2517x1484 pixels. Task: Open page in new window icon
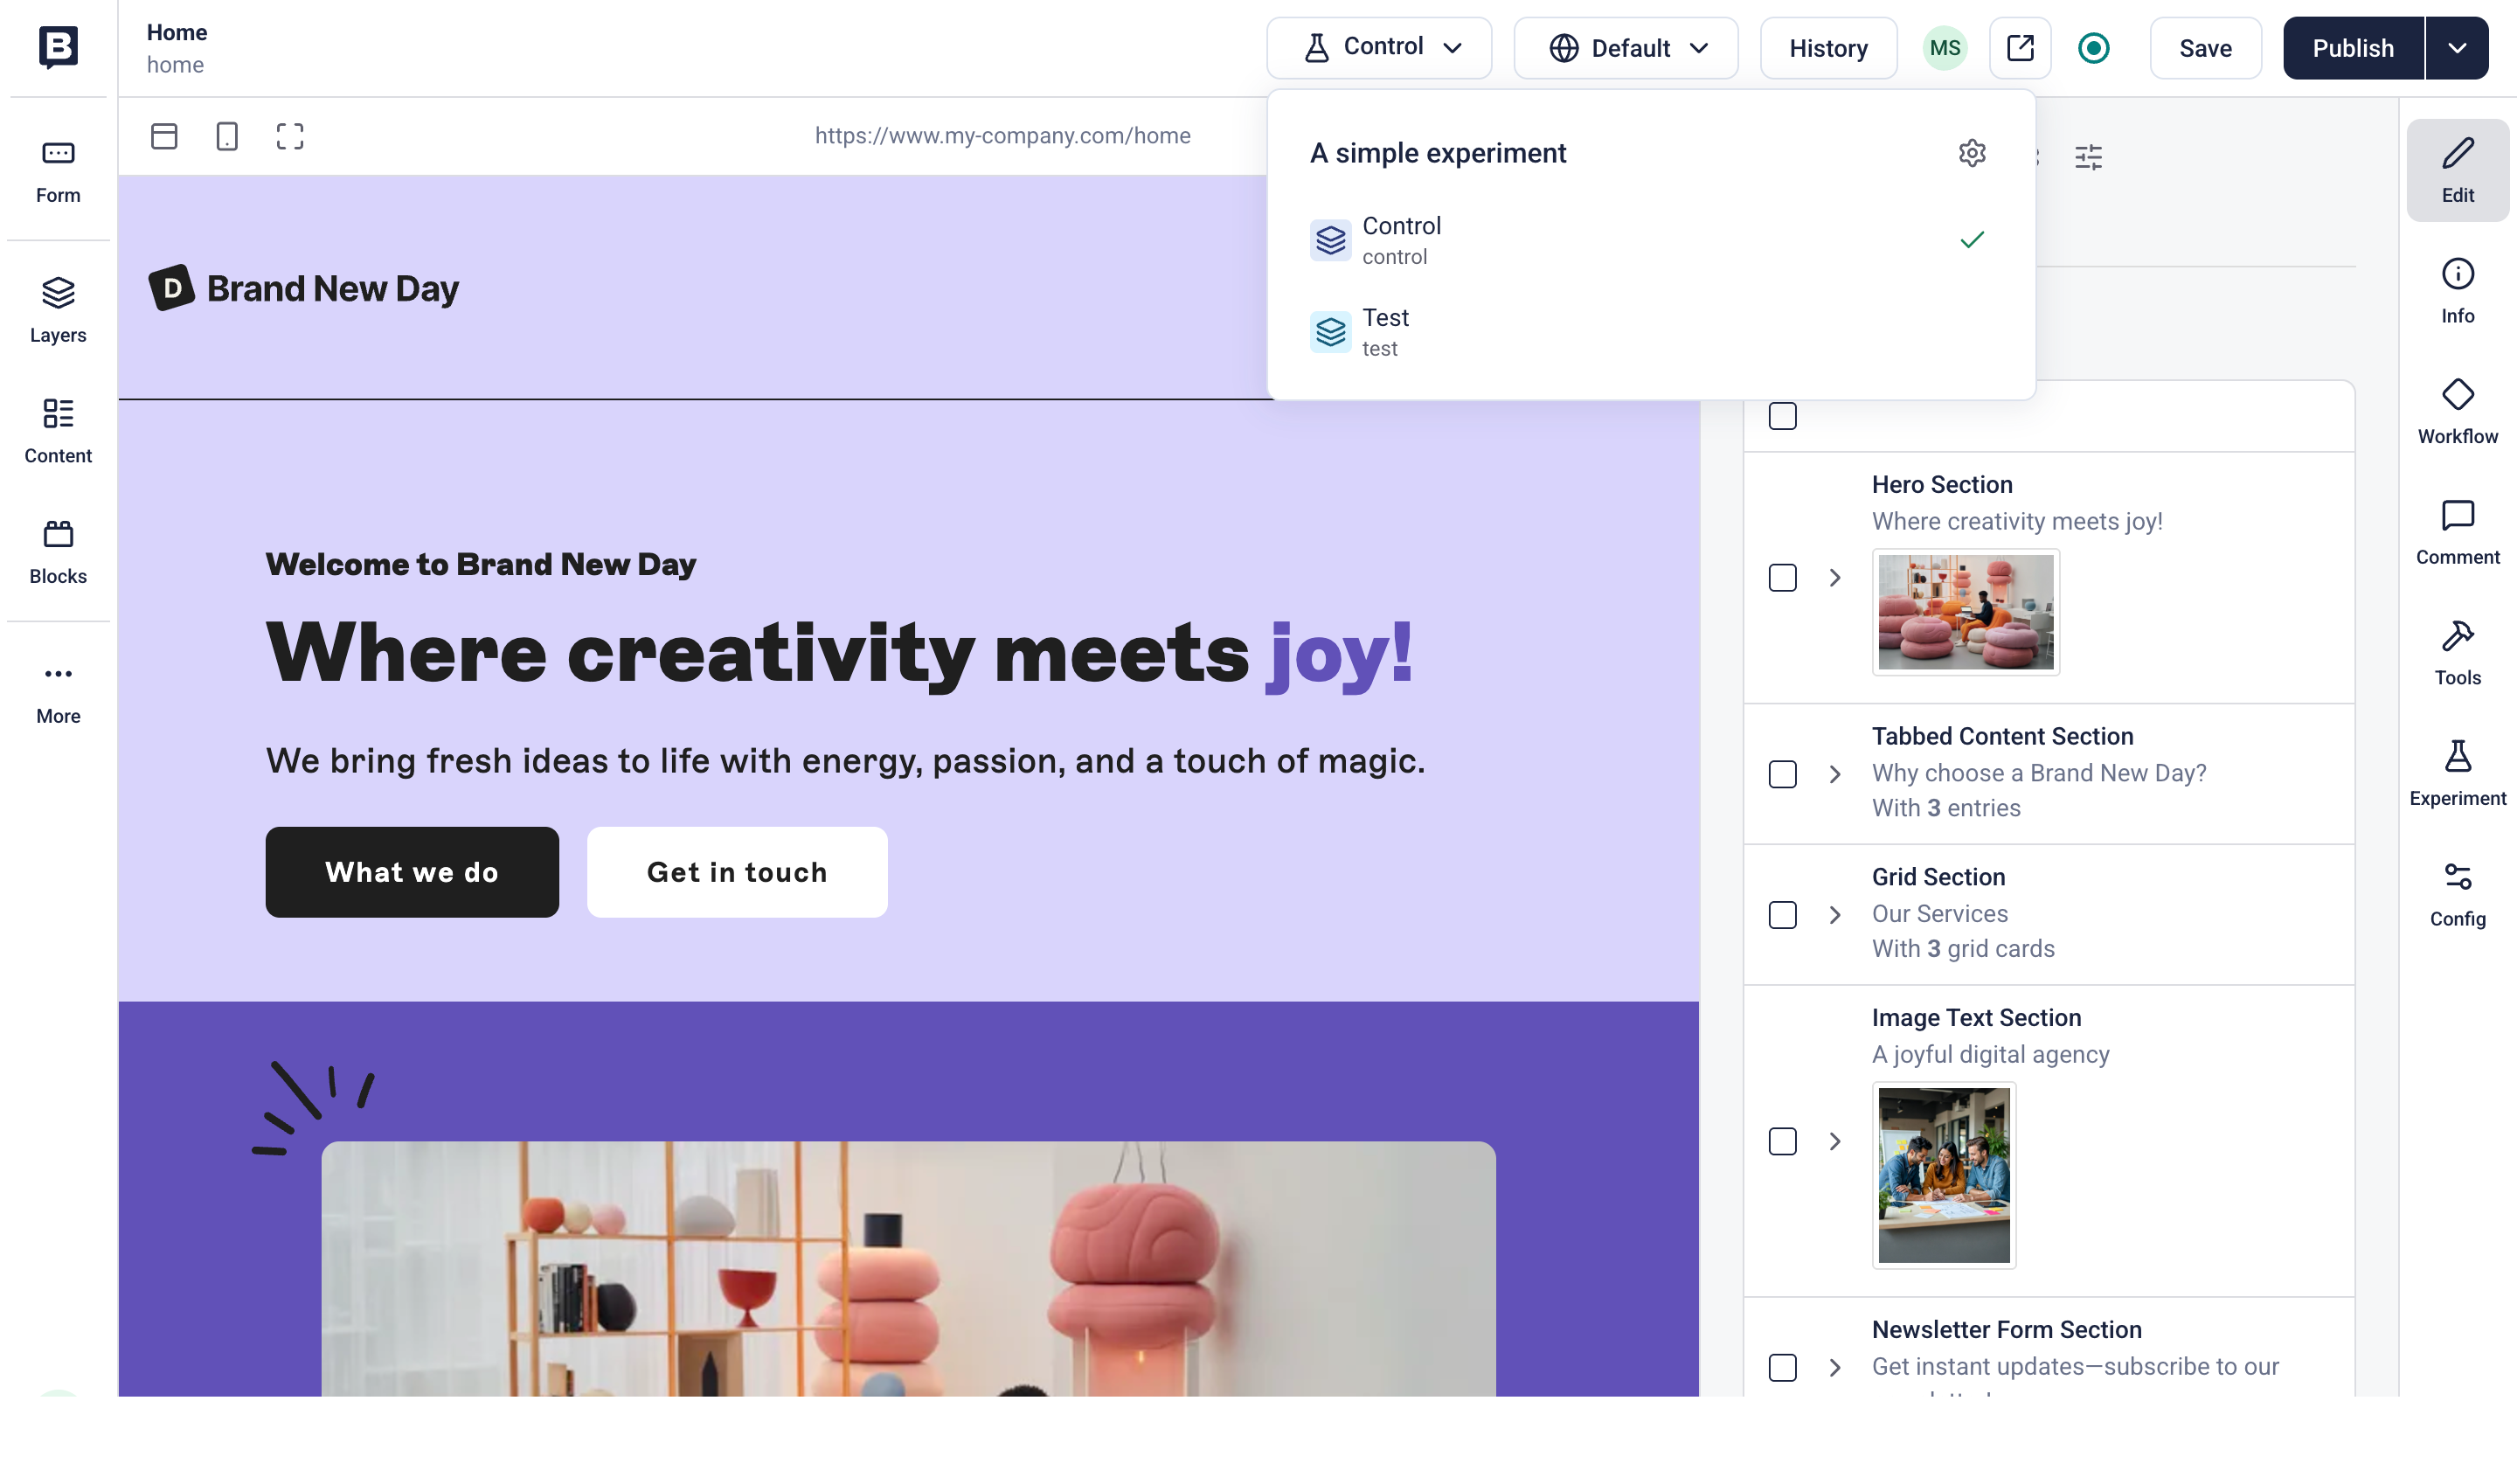point(2019,48)
